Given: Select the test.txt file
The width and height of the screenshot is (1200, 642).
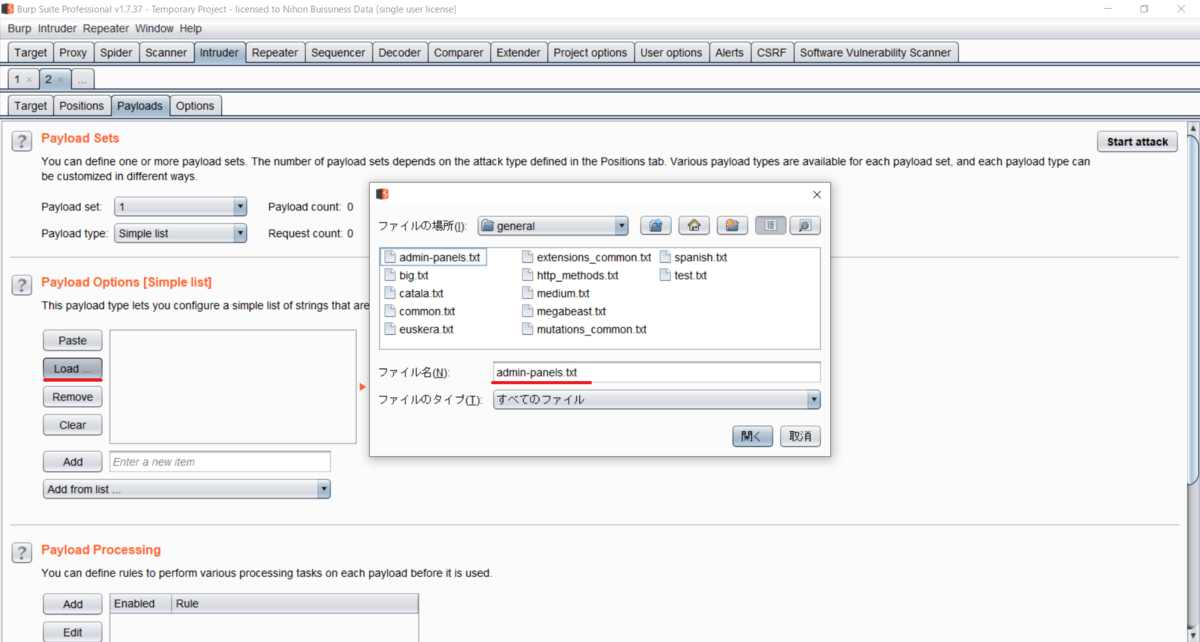Looking at the screenshot, I should coord(683,275).
